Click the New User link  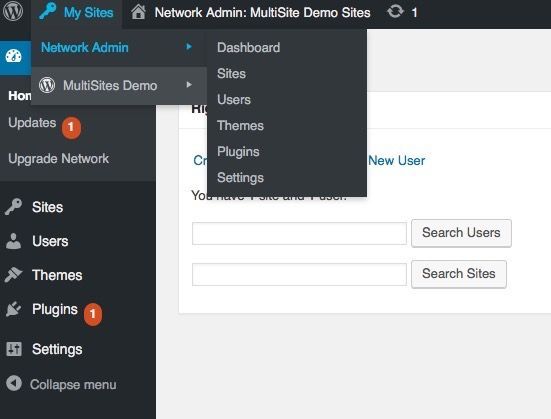(x=396, y=161)
